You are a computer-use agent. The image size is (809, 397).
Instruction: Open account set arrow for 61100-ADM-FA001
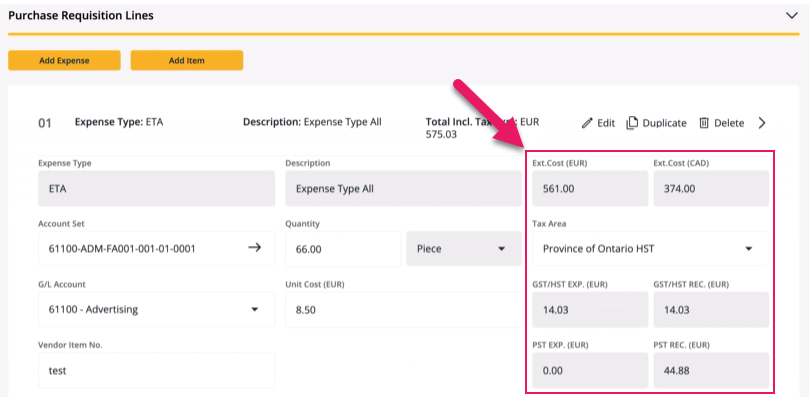[x=254, y=248]
